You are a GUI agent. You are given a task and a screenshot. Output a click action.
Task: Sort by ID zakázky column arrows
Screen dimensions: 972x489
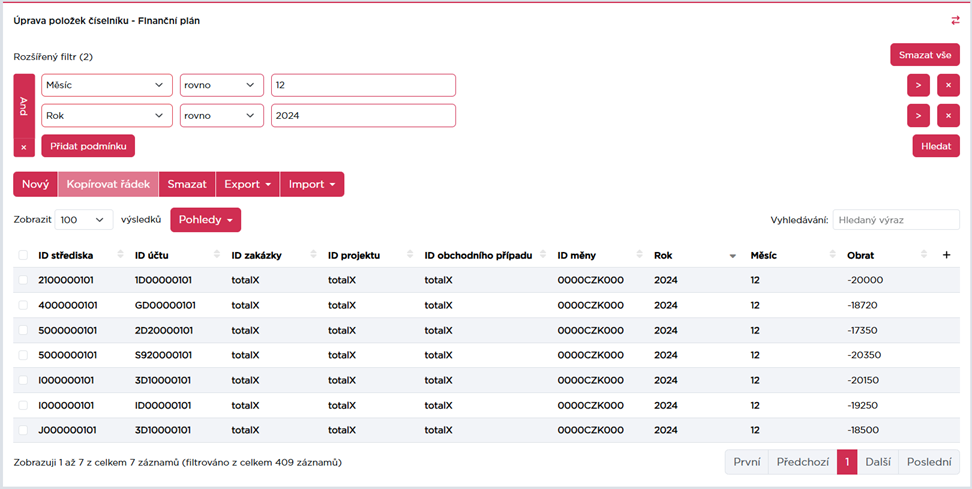pyautogui.click(x=314, y=255)
